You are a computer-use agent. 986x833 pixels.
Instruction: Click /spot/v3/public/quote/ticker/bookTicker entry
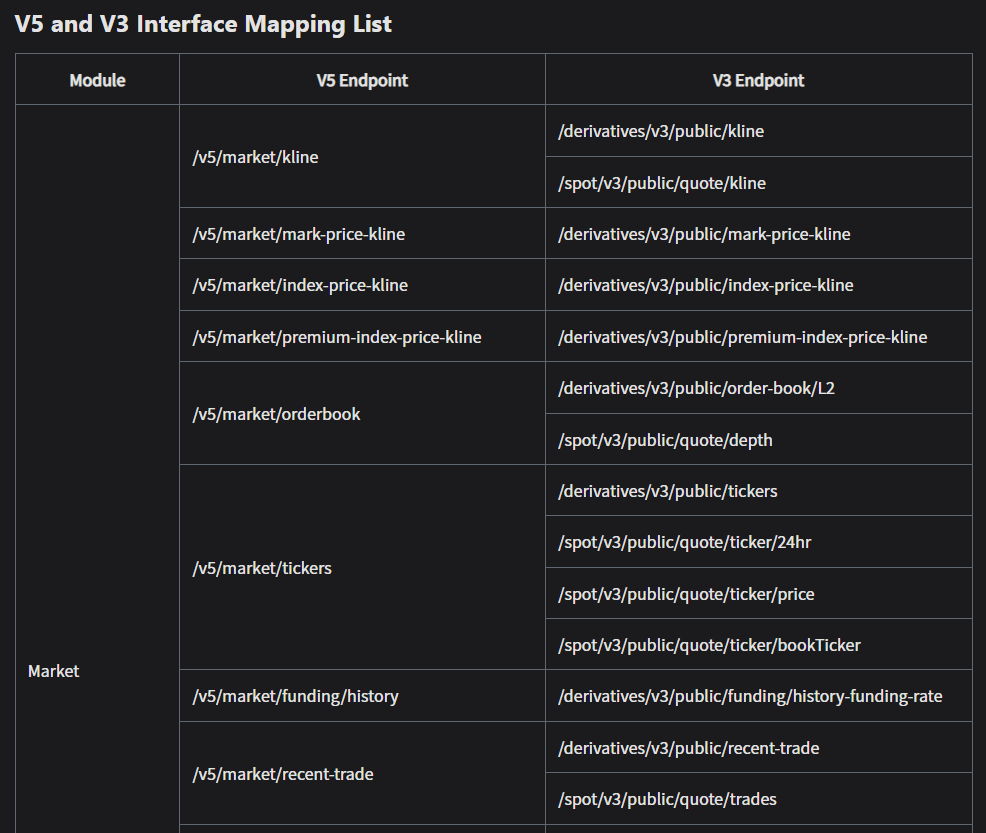pos(709,645)
